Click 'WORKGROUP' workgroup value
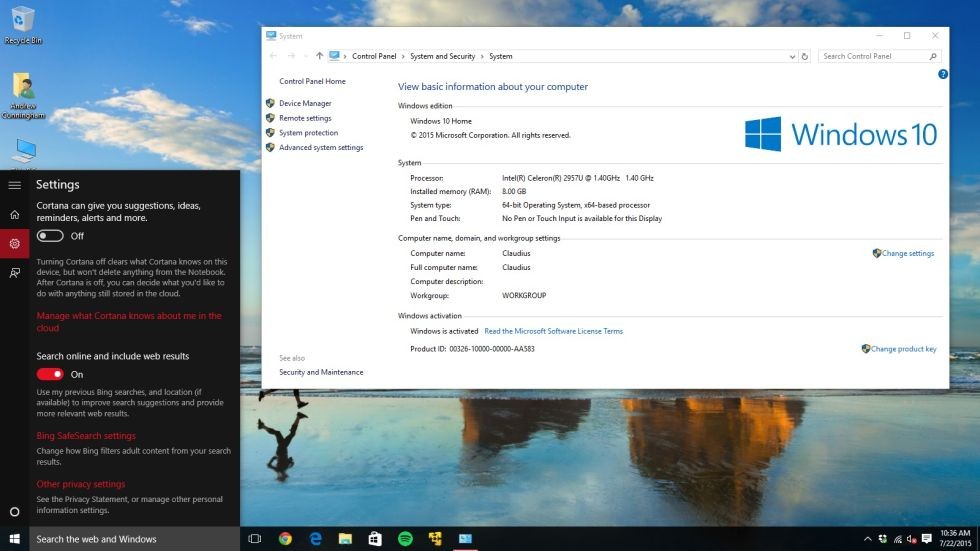The image size is (980, 551). [x=524, y=295]
